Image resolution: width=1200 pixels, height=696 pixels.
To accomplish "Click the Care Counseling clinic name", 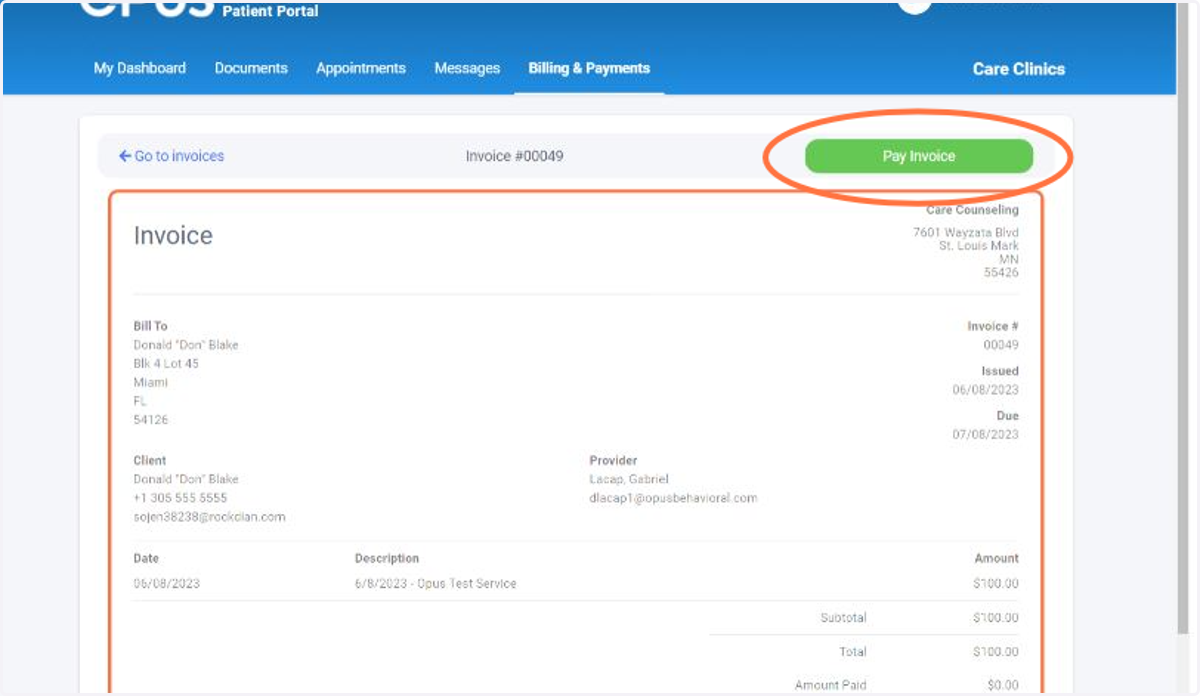I will [972, 210].
